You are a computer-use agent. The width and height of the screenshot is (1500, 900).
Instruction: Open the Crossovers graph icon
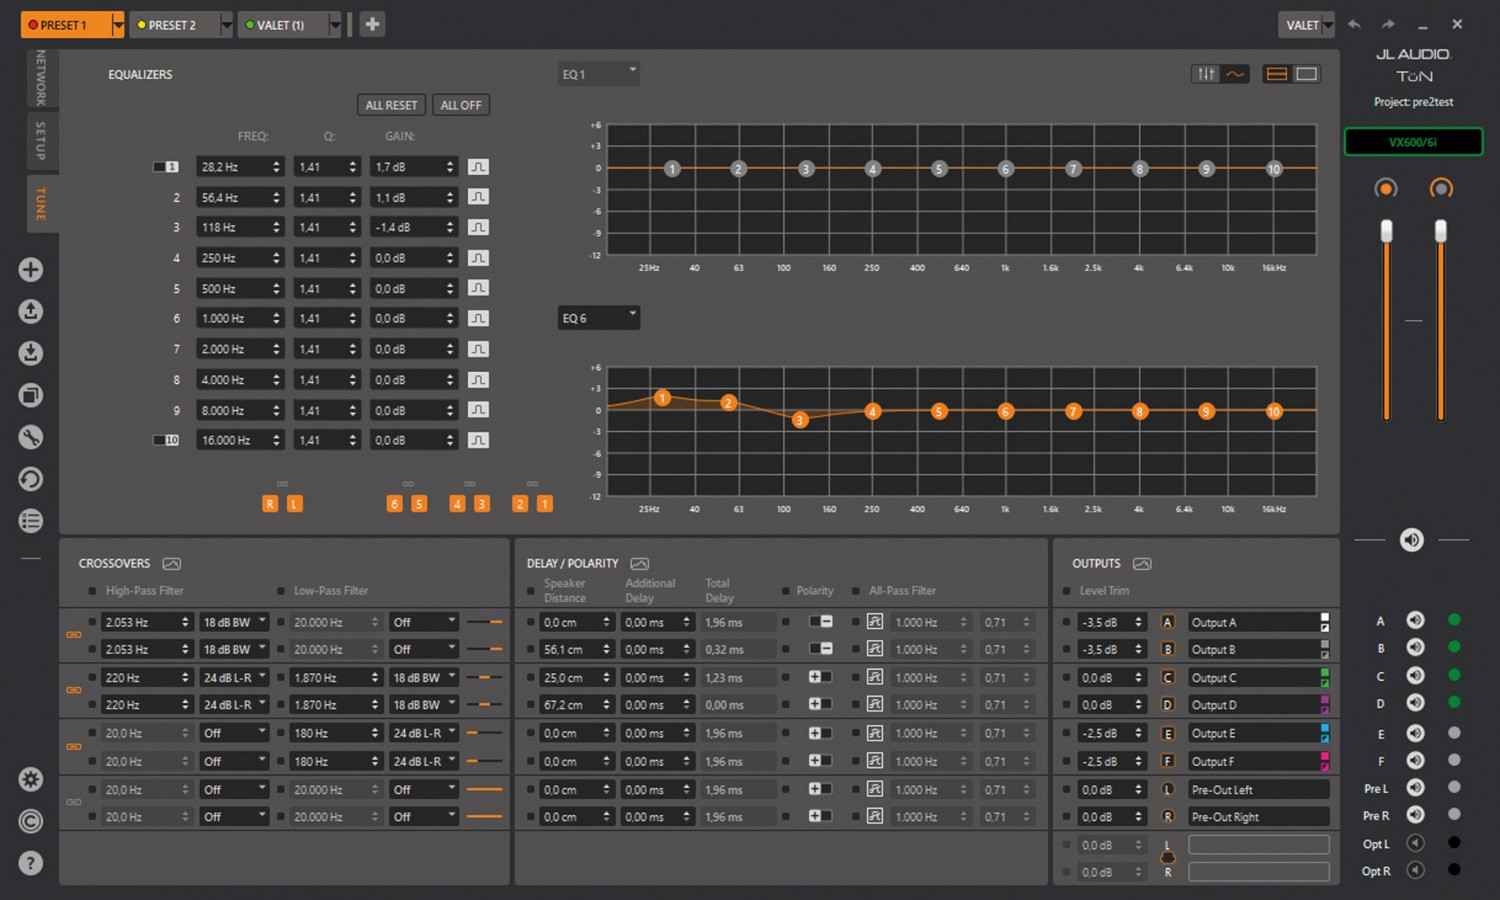pyautogui.click(x=172, y=564)
